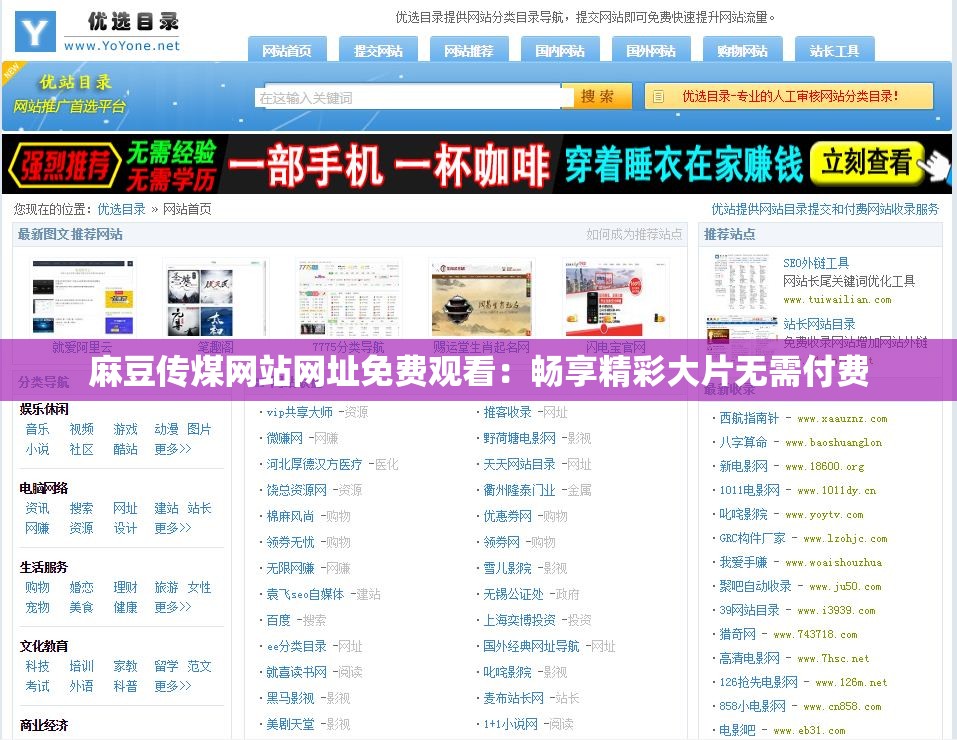Open the 购物网站 menu

coord(743,49)
